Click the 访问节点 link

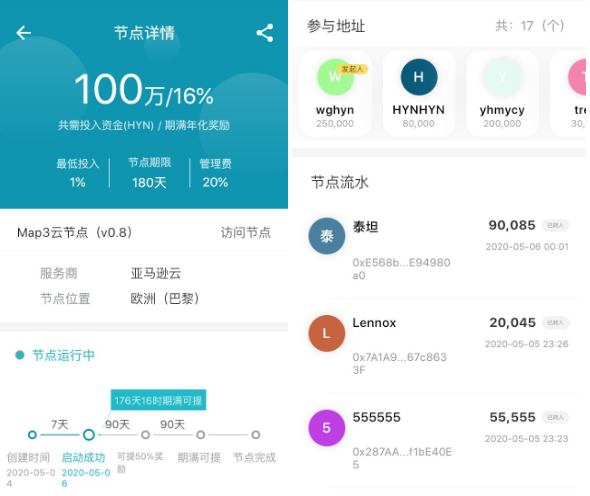pyautogui.click(x=245, y=233)
